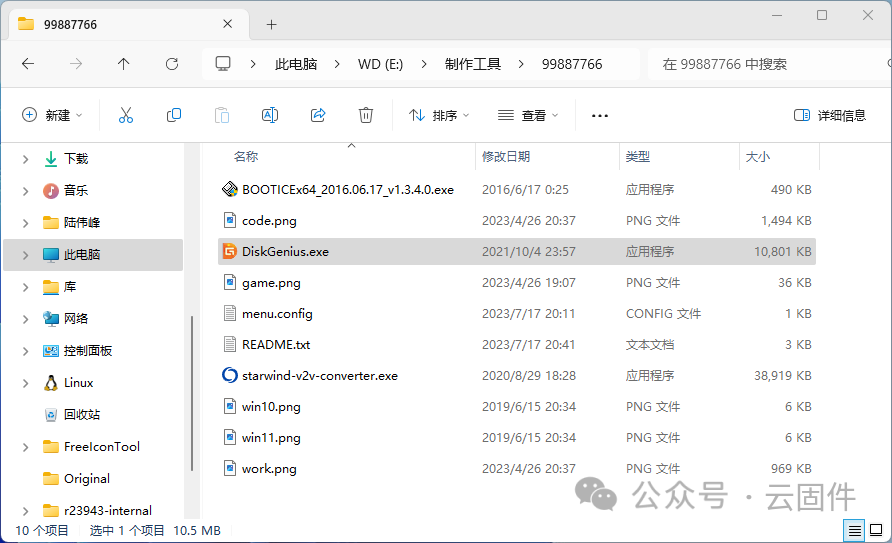Click the 网络 network icon

click(51, 318)
